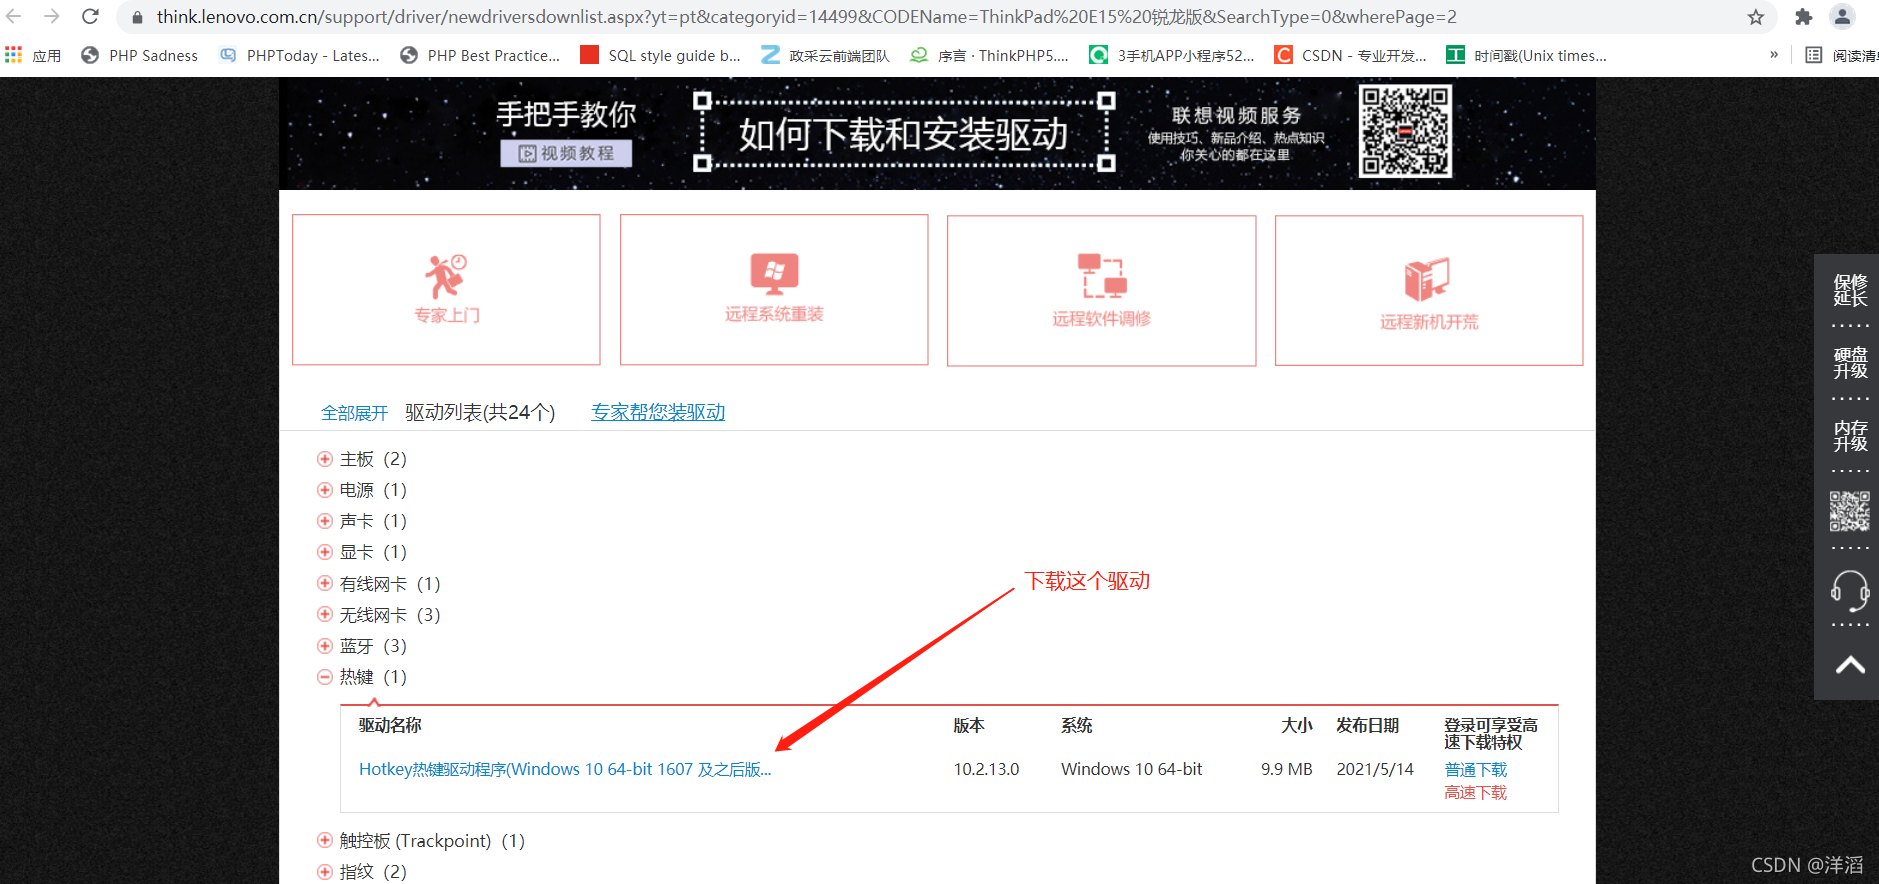Screen dimensions: 1879x884
Task: Open 序言 ThinkPHP5 bookmark
Action: tap(990, 55)
